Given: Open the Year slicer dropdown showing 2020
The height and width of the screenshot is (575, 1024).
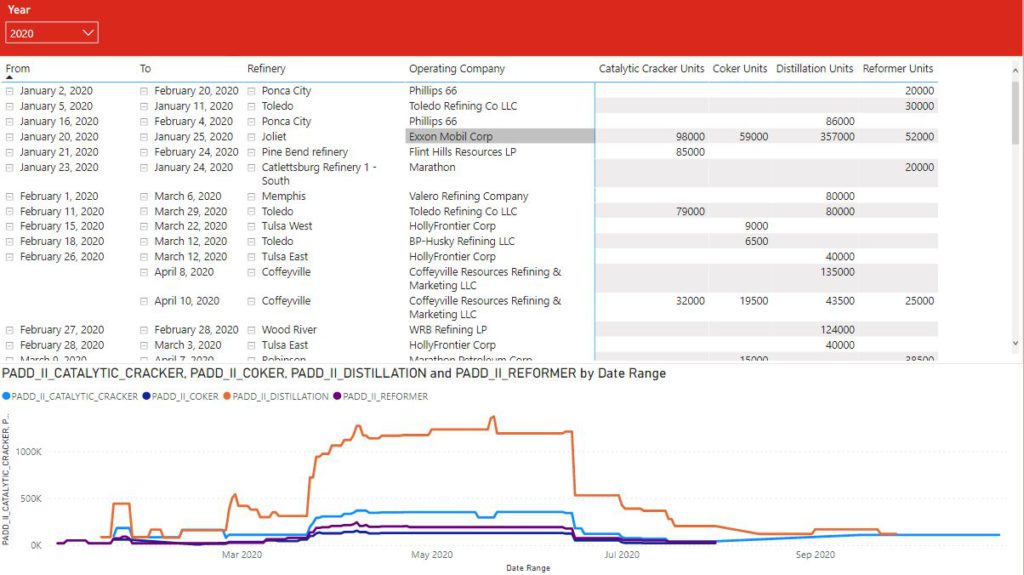Looking at the screenshot, I should pos(52,33).
